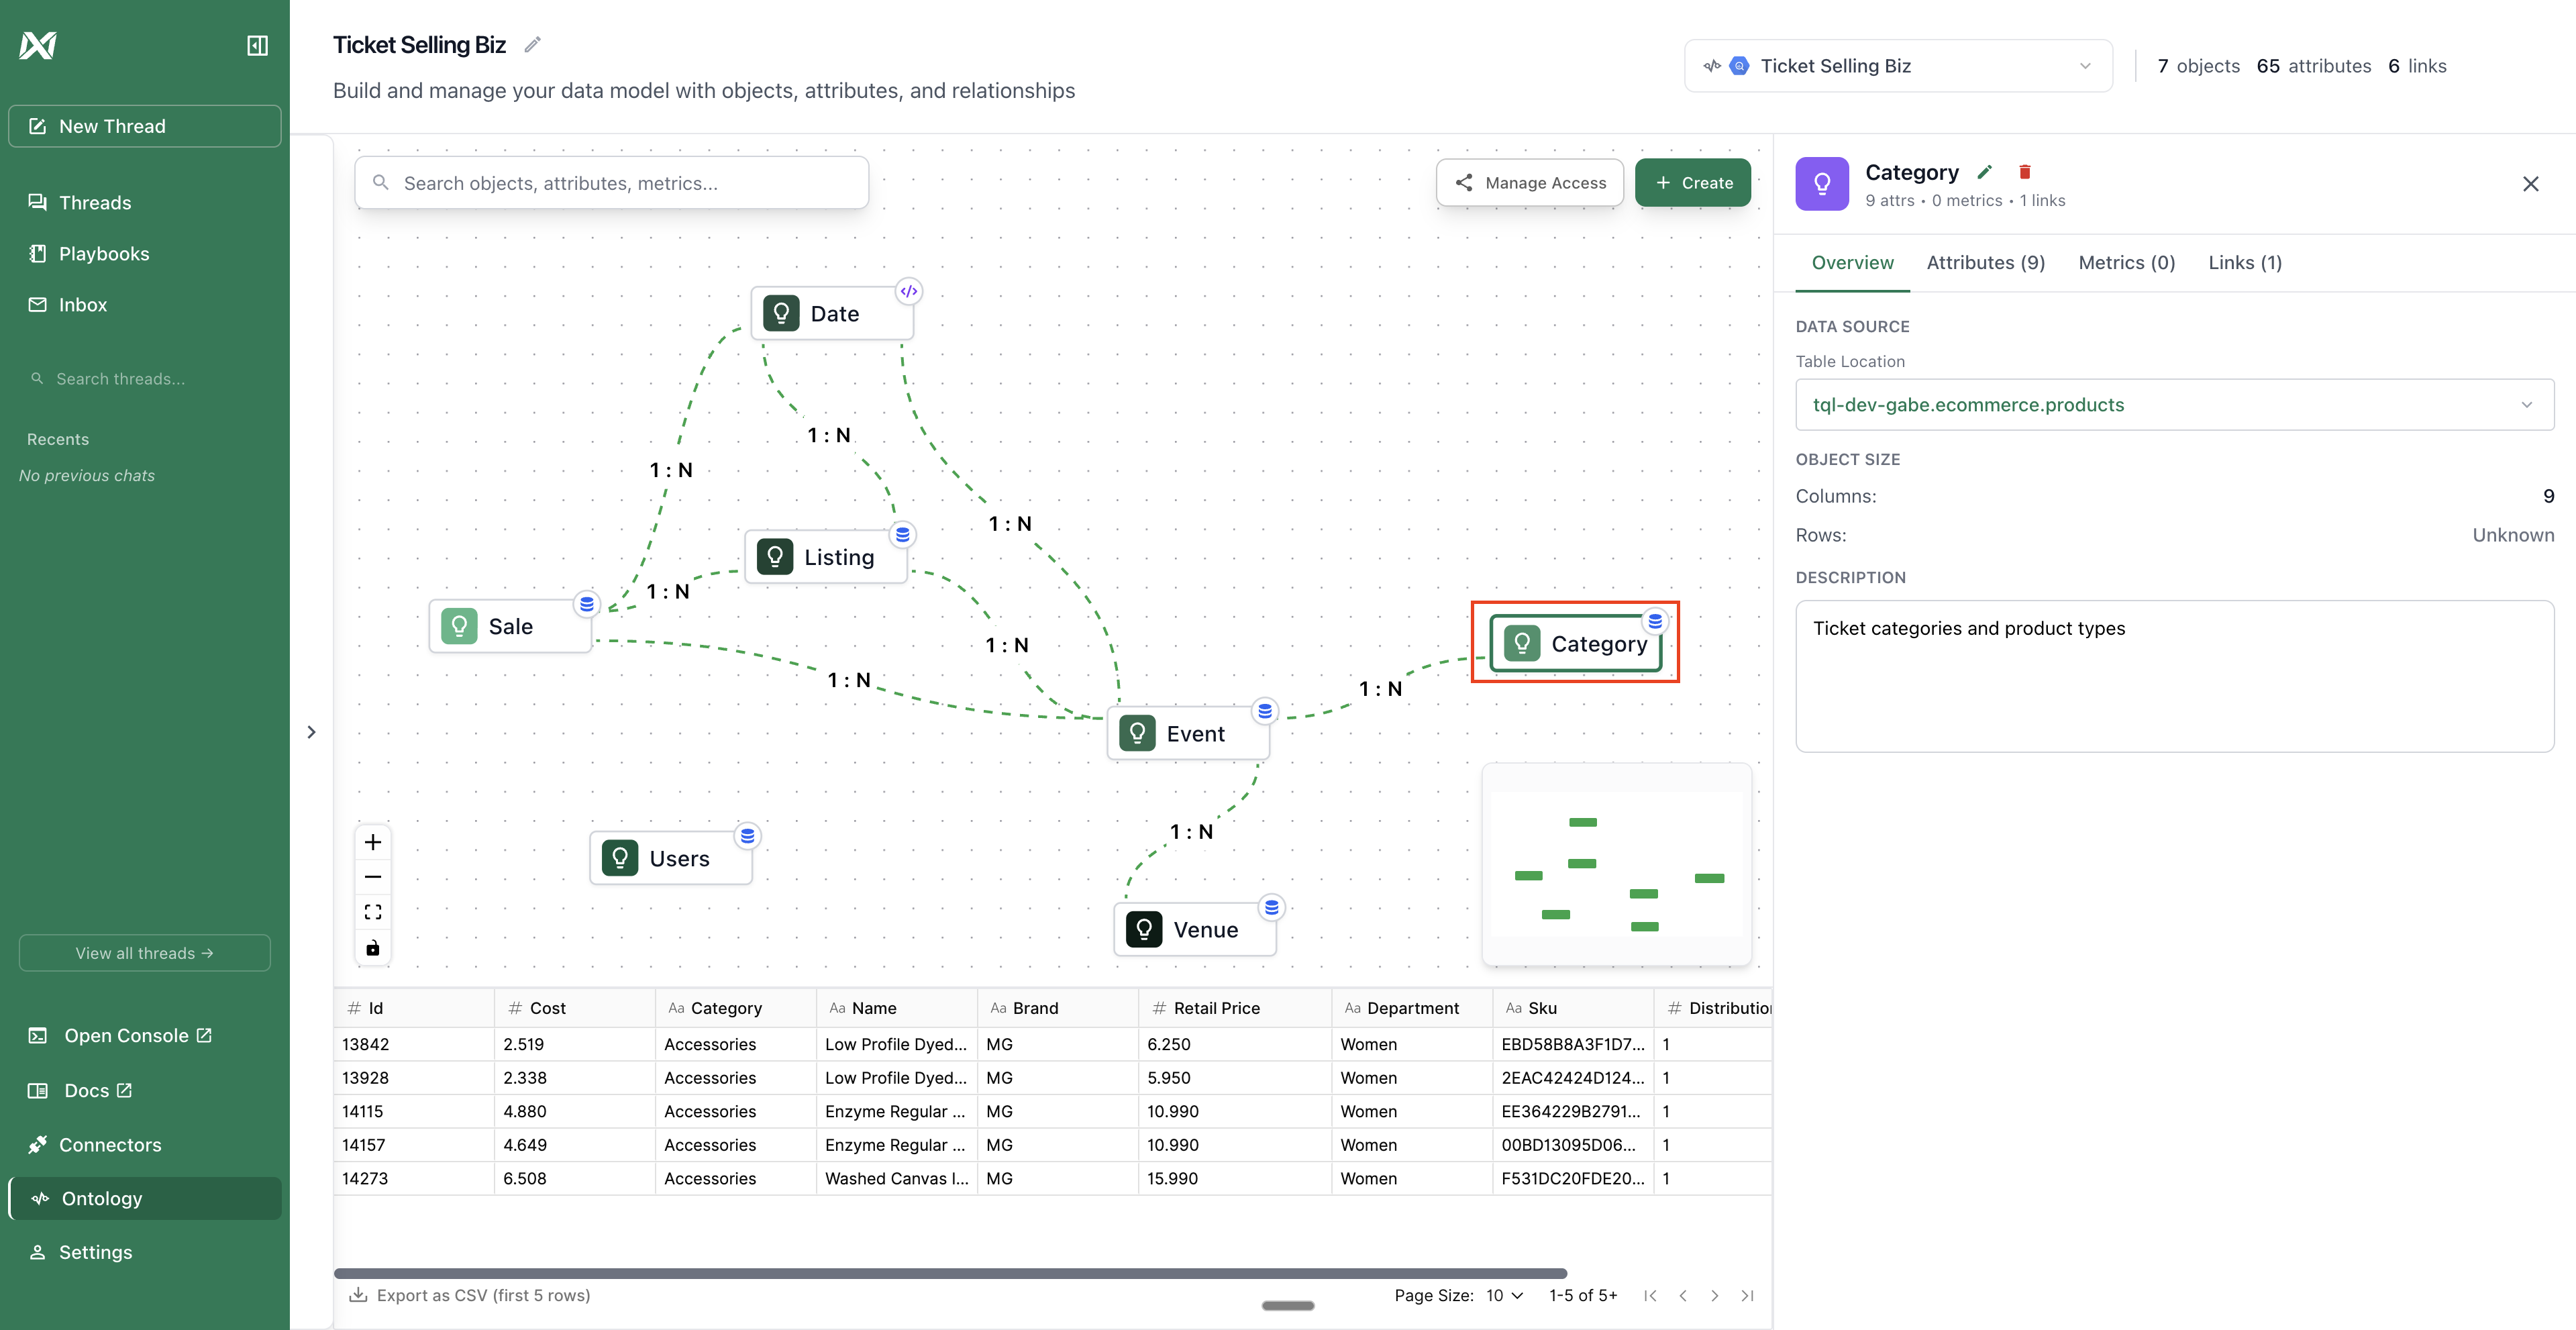The width and height of the screenshot is (2576, 1330).
Task: Open the Page Size dropdown
Action: click(x=1504, y=1295)
